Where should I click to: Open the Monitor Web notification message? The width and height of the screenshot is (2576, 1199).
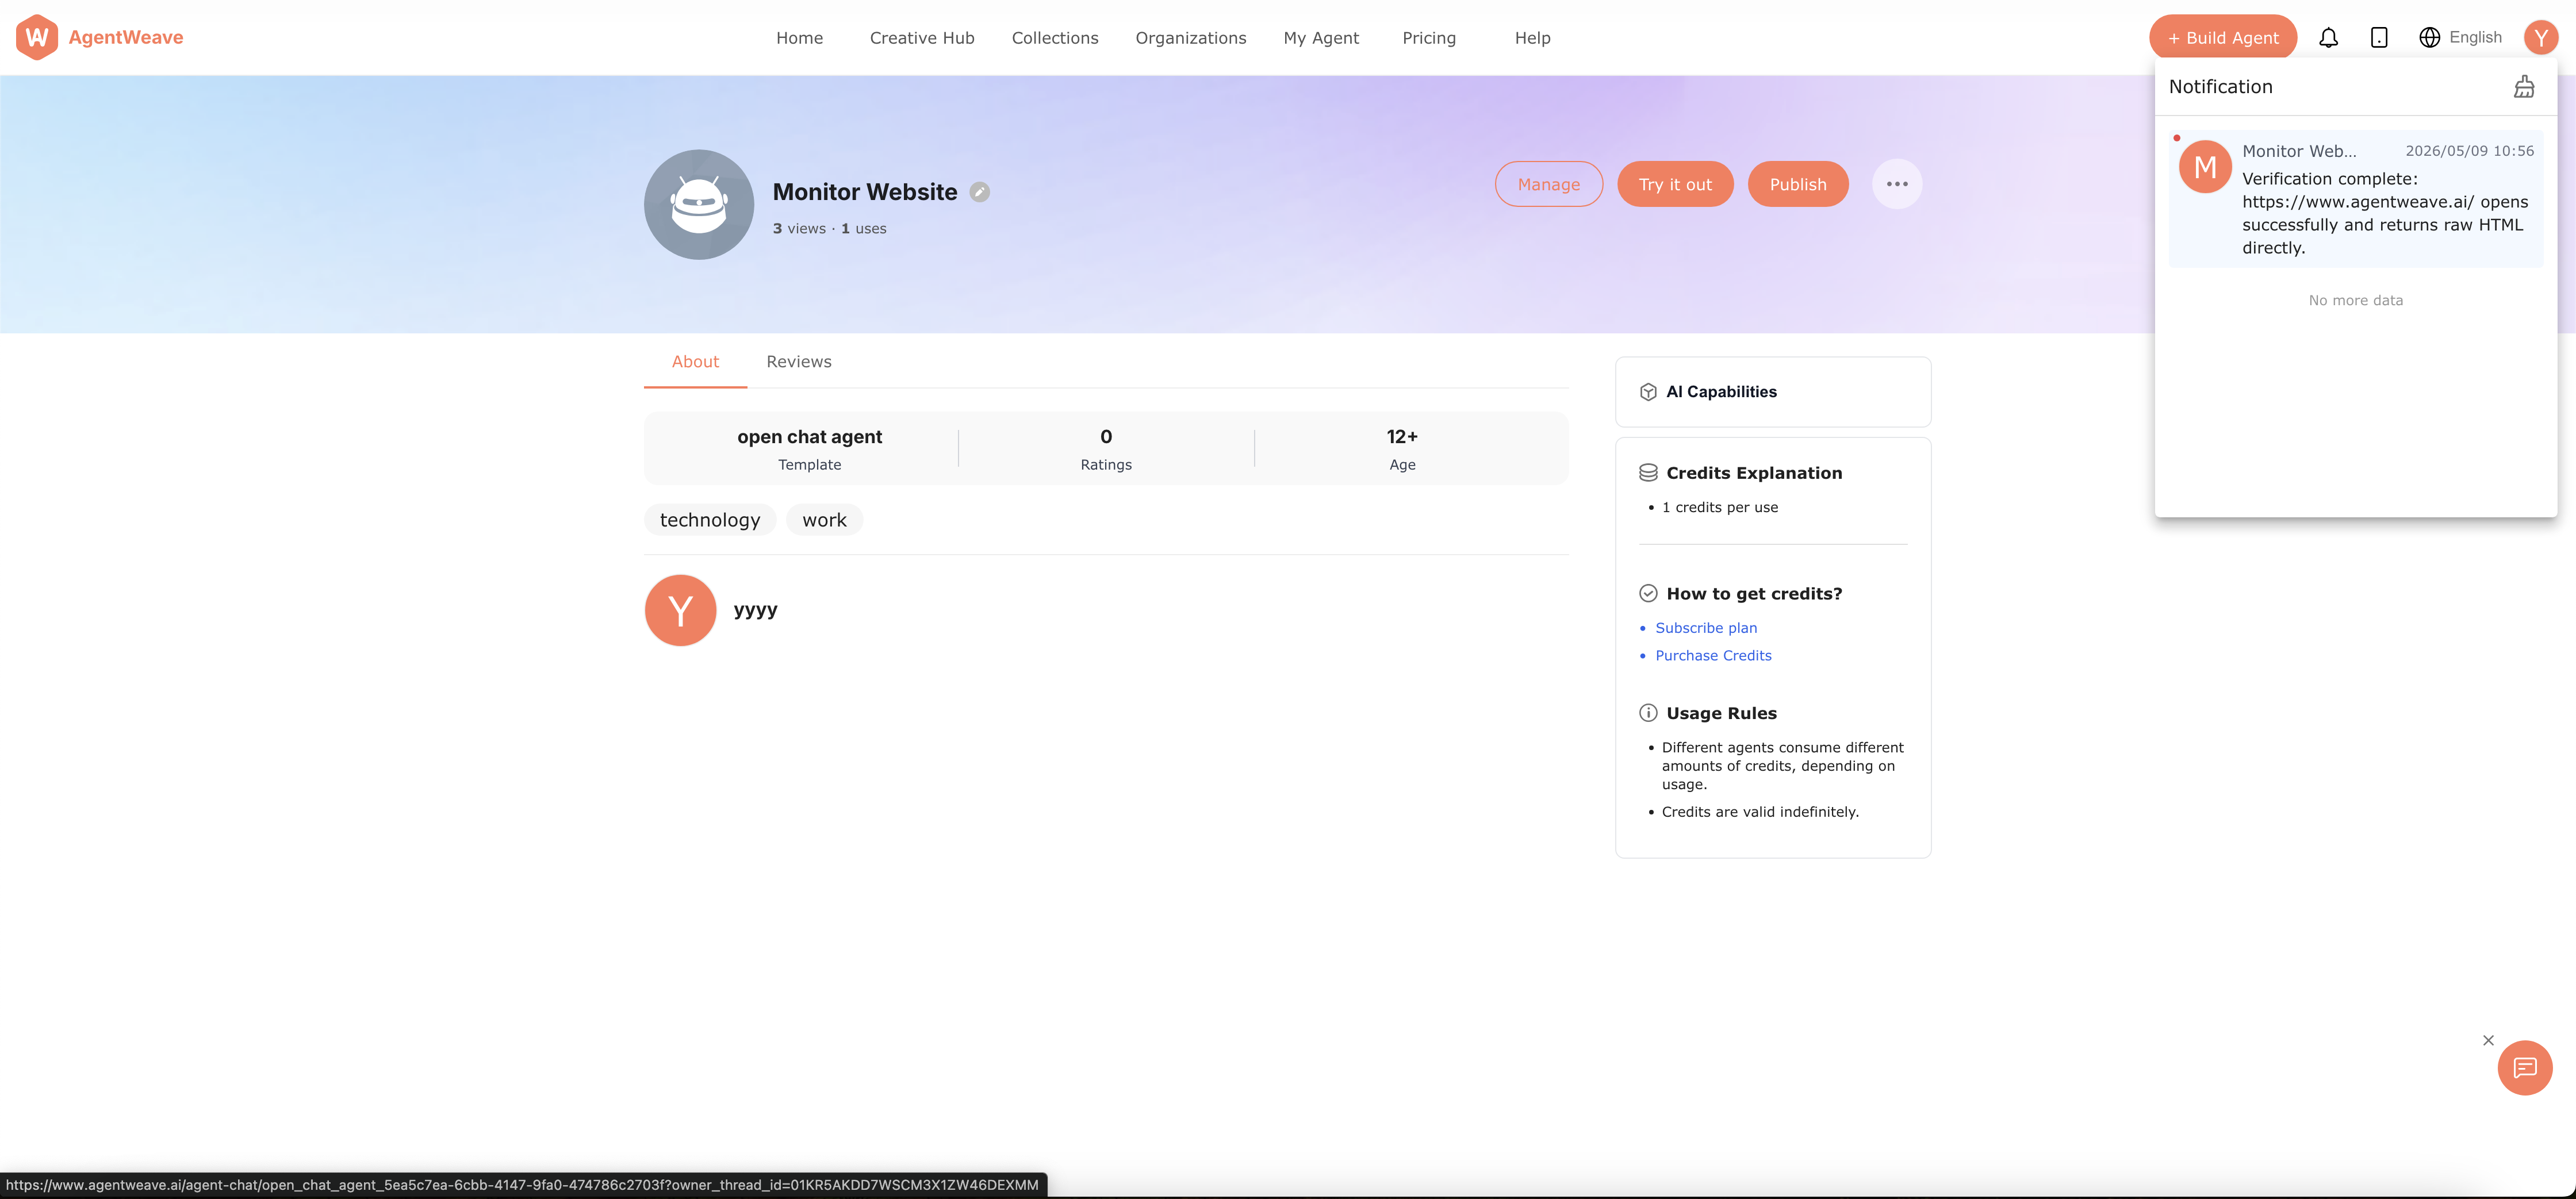(x=2356, y=199)
